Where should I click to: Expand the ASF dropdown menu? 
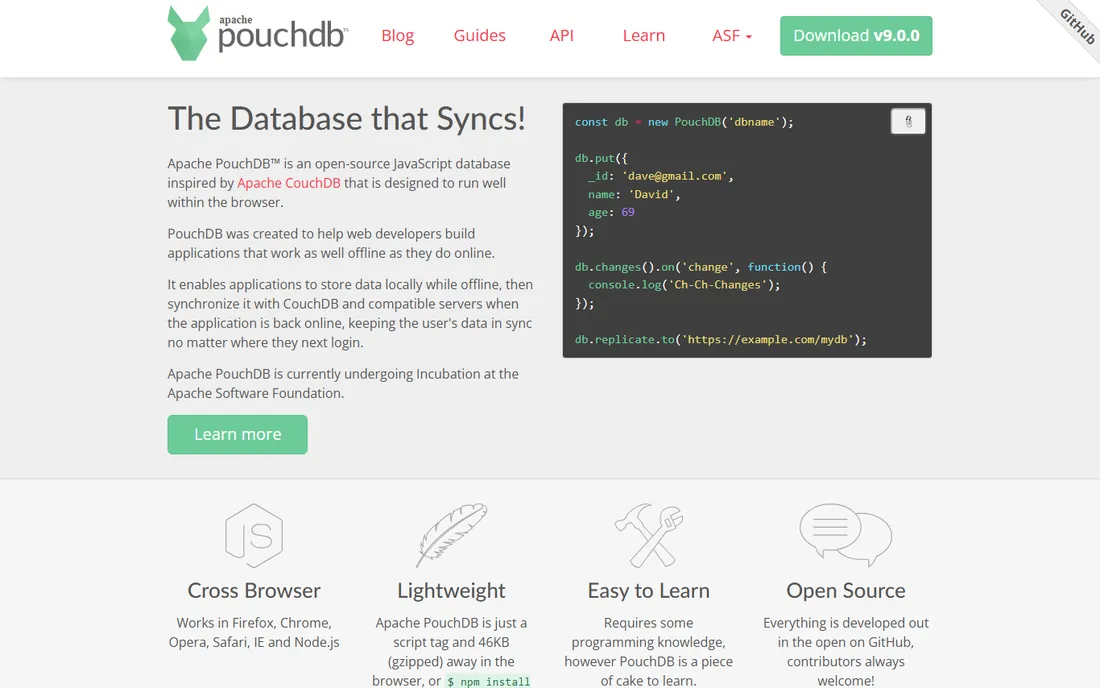(x=732, y=36)
